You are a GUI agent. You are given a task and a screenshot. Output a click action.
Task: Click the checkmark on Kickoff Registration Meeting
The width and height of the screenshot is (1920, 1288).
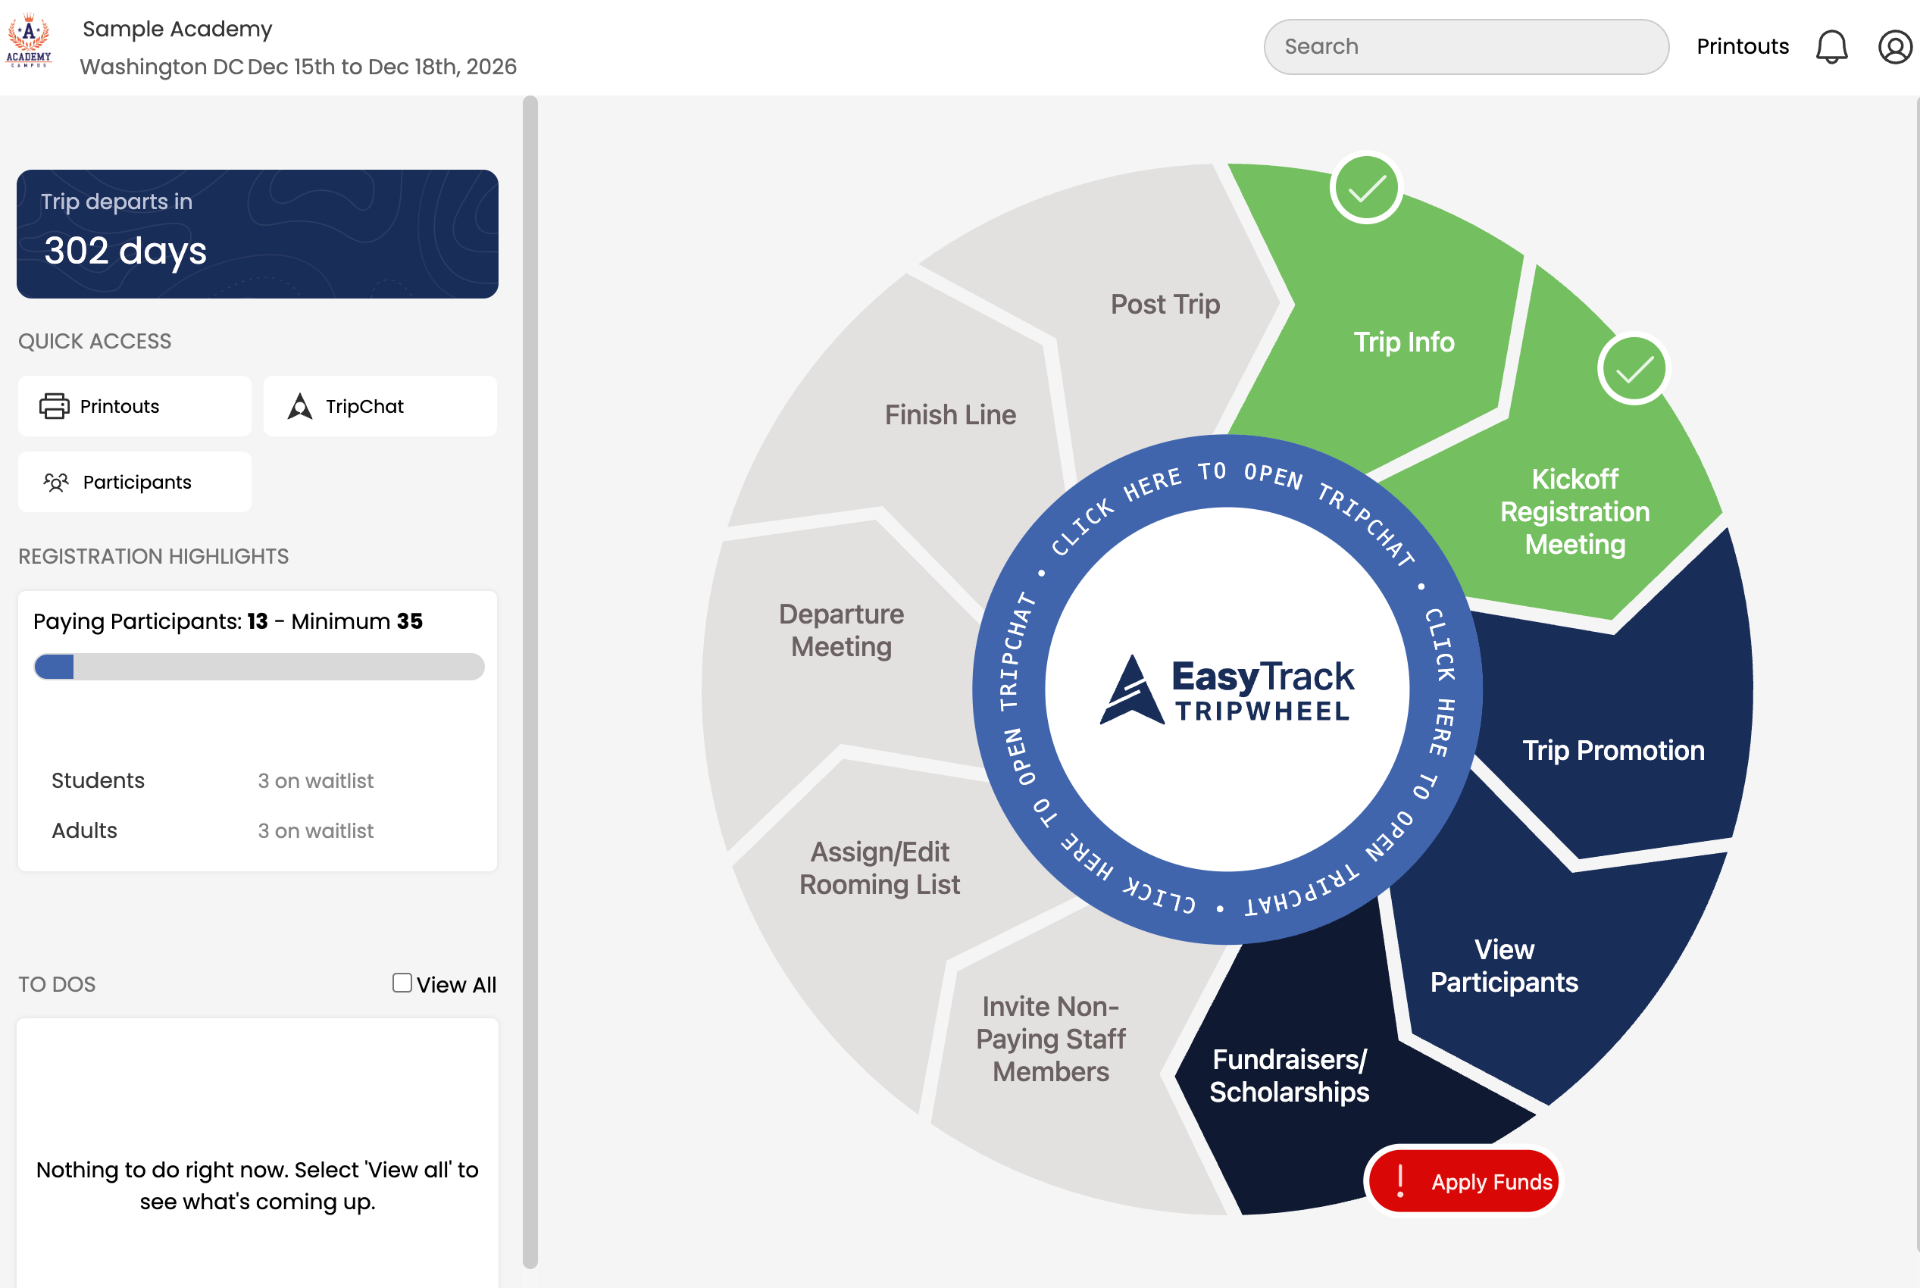click(1633, 368)
